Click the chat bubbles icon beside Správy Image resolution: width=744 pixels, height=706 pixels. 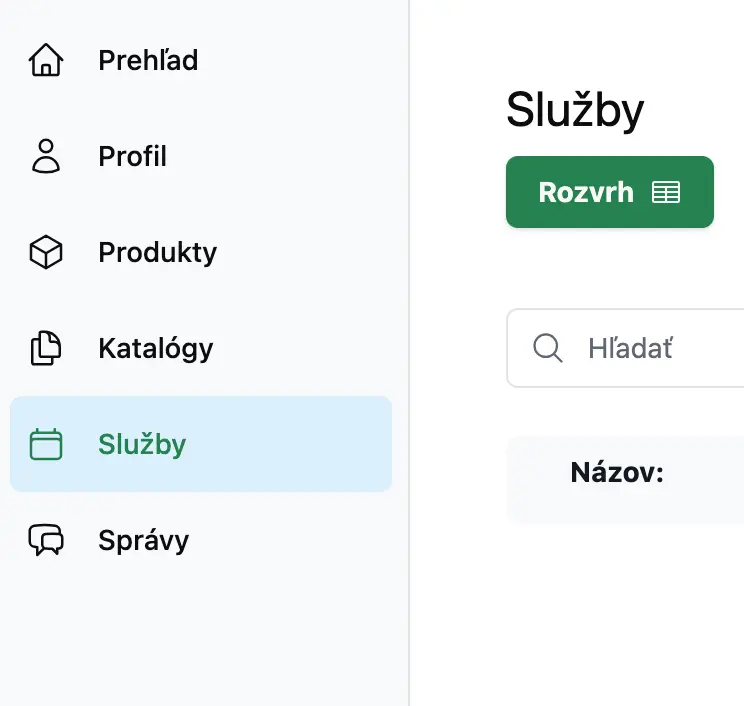[x=46, y=540]
